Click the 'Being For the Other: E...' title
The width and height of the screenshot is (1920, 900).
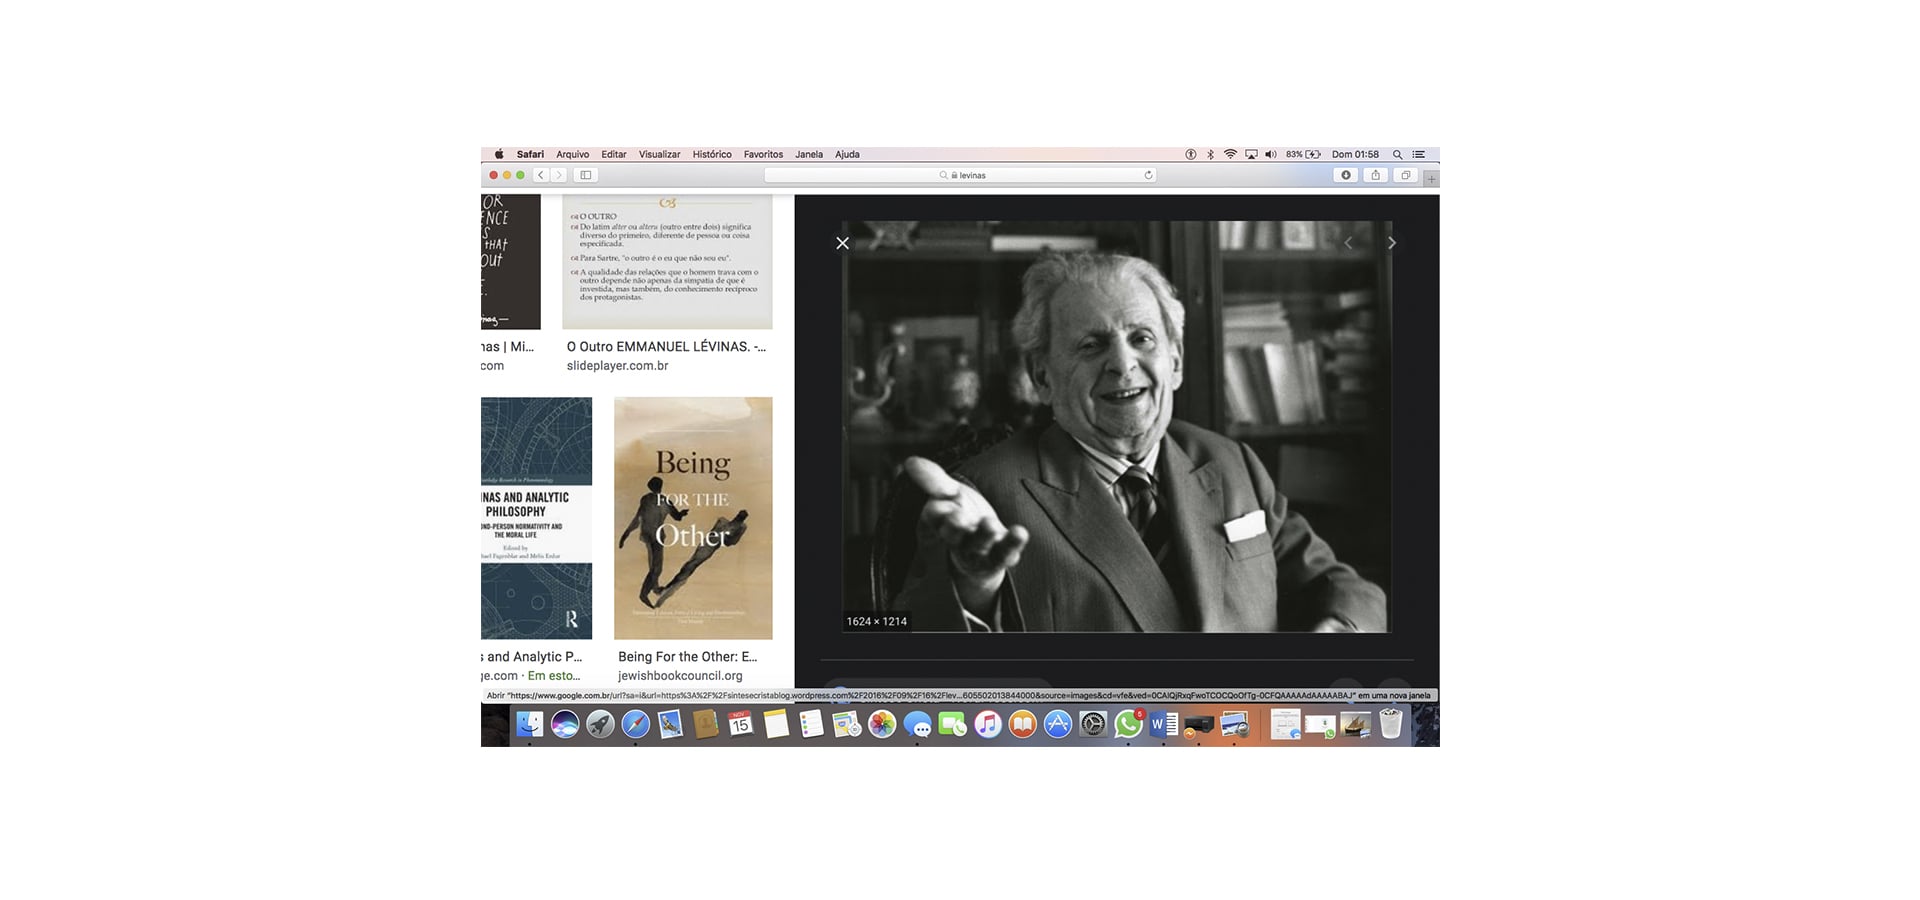(688, 657)
